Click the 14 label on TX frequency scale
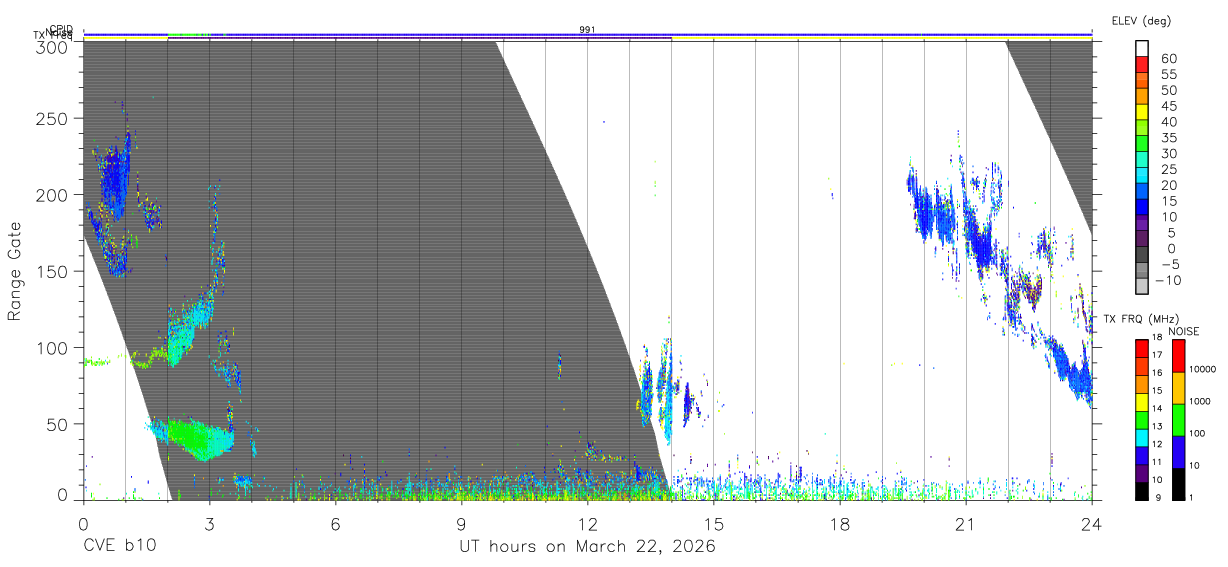Screen dimensions: 1228x567 click(x=1155, y=408)
